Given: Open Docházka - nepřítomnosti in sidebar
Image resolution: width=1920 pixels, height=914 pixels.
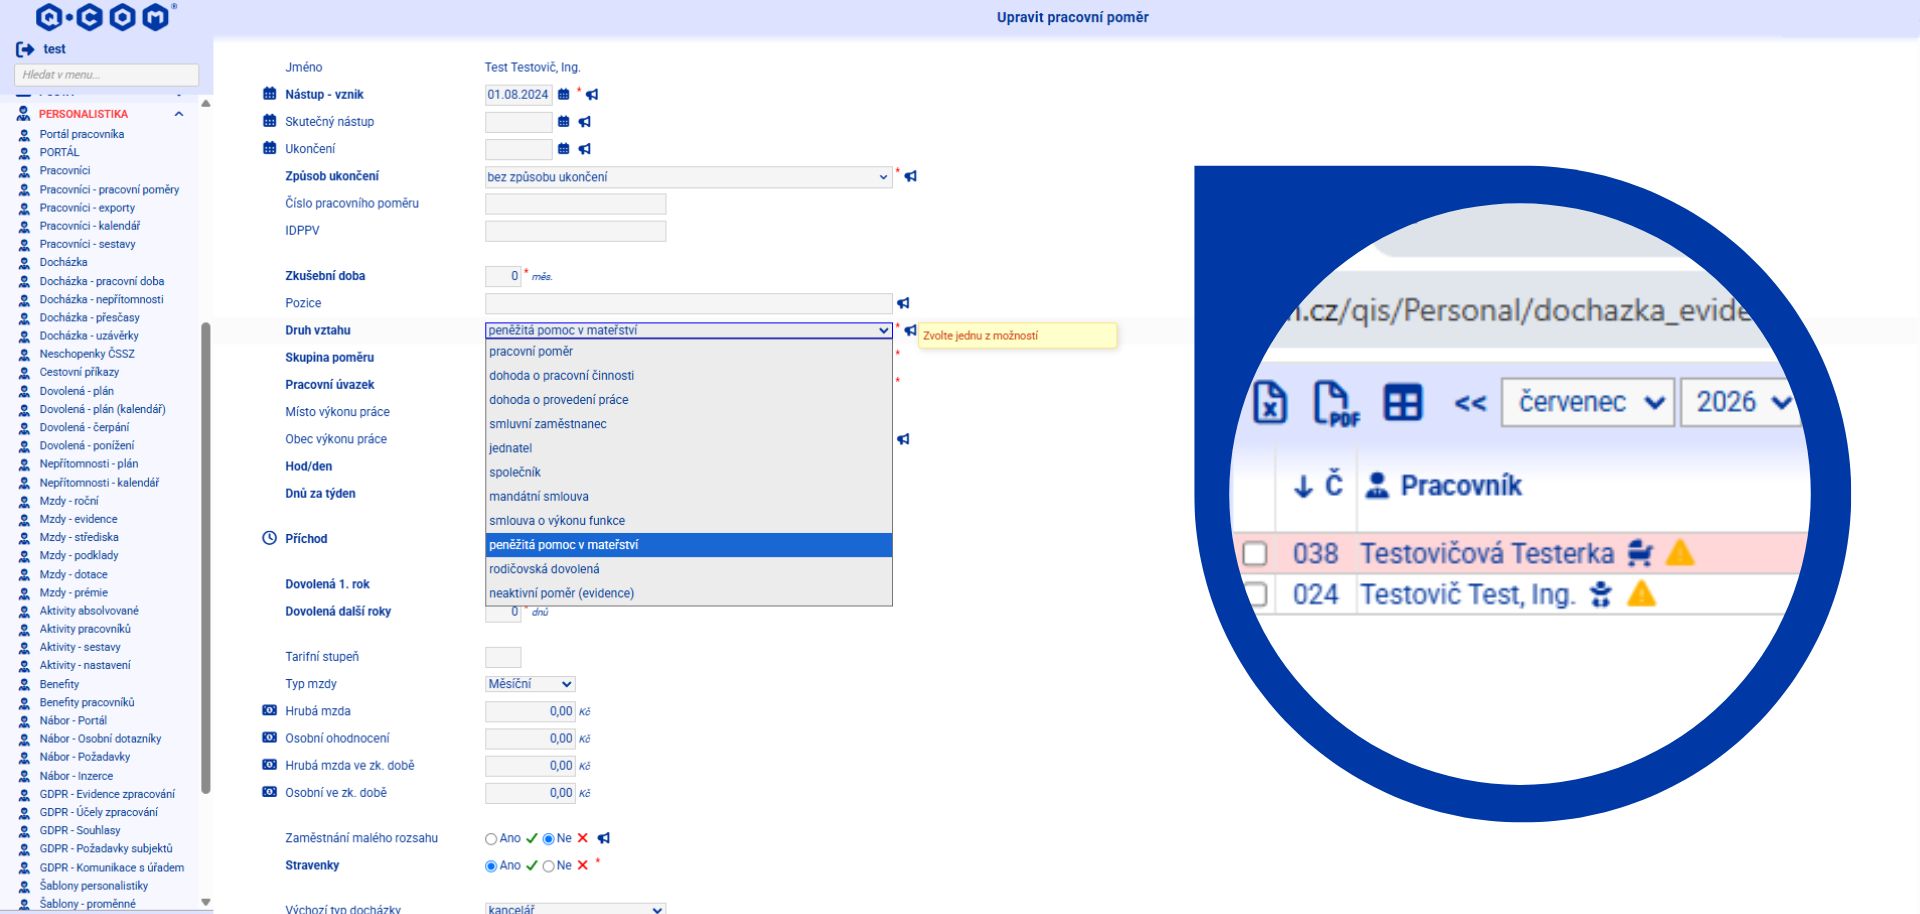Looking at the screenshot, I should click(101, 299).
